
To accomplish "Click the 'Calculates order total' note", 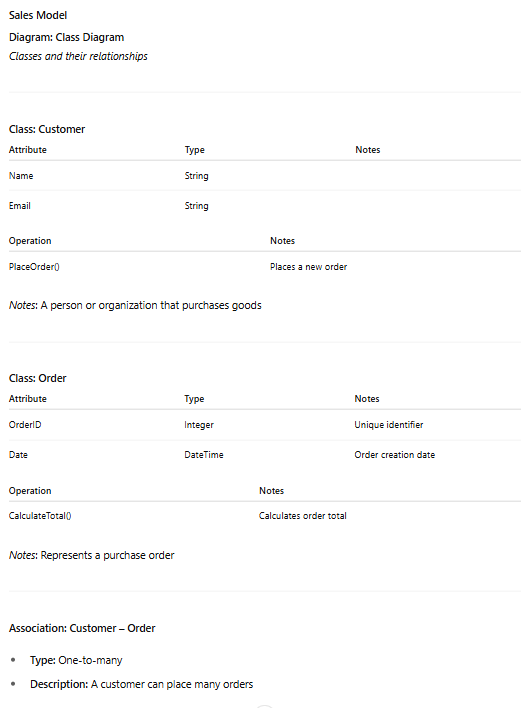I will 303,516.
